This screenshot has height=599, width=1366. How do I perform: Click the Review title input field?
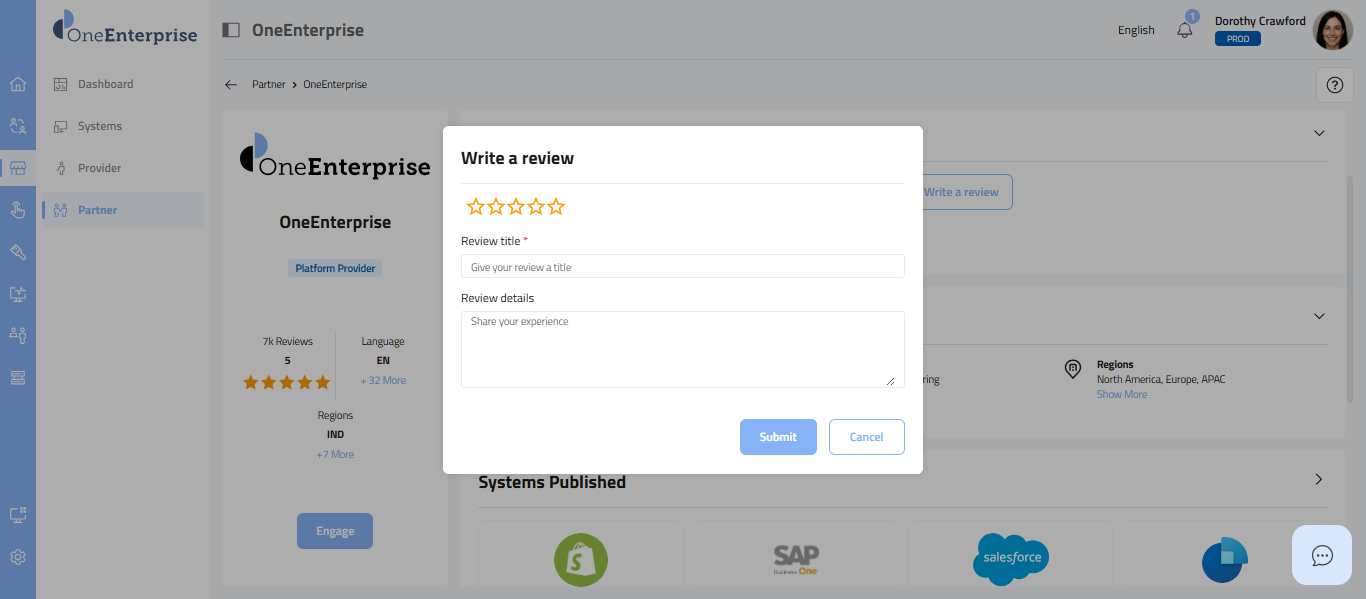tap(682, 267)
